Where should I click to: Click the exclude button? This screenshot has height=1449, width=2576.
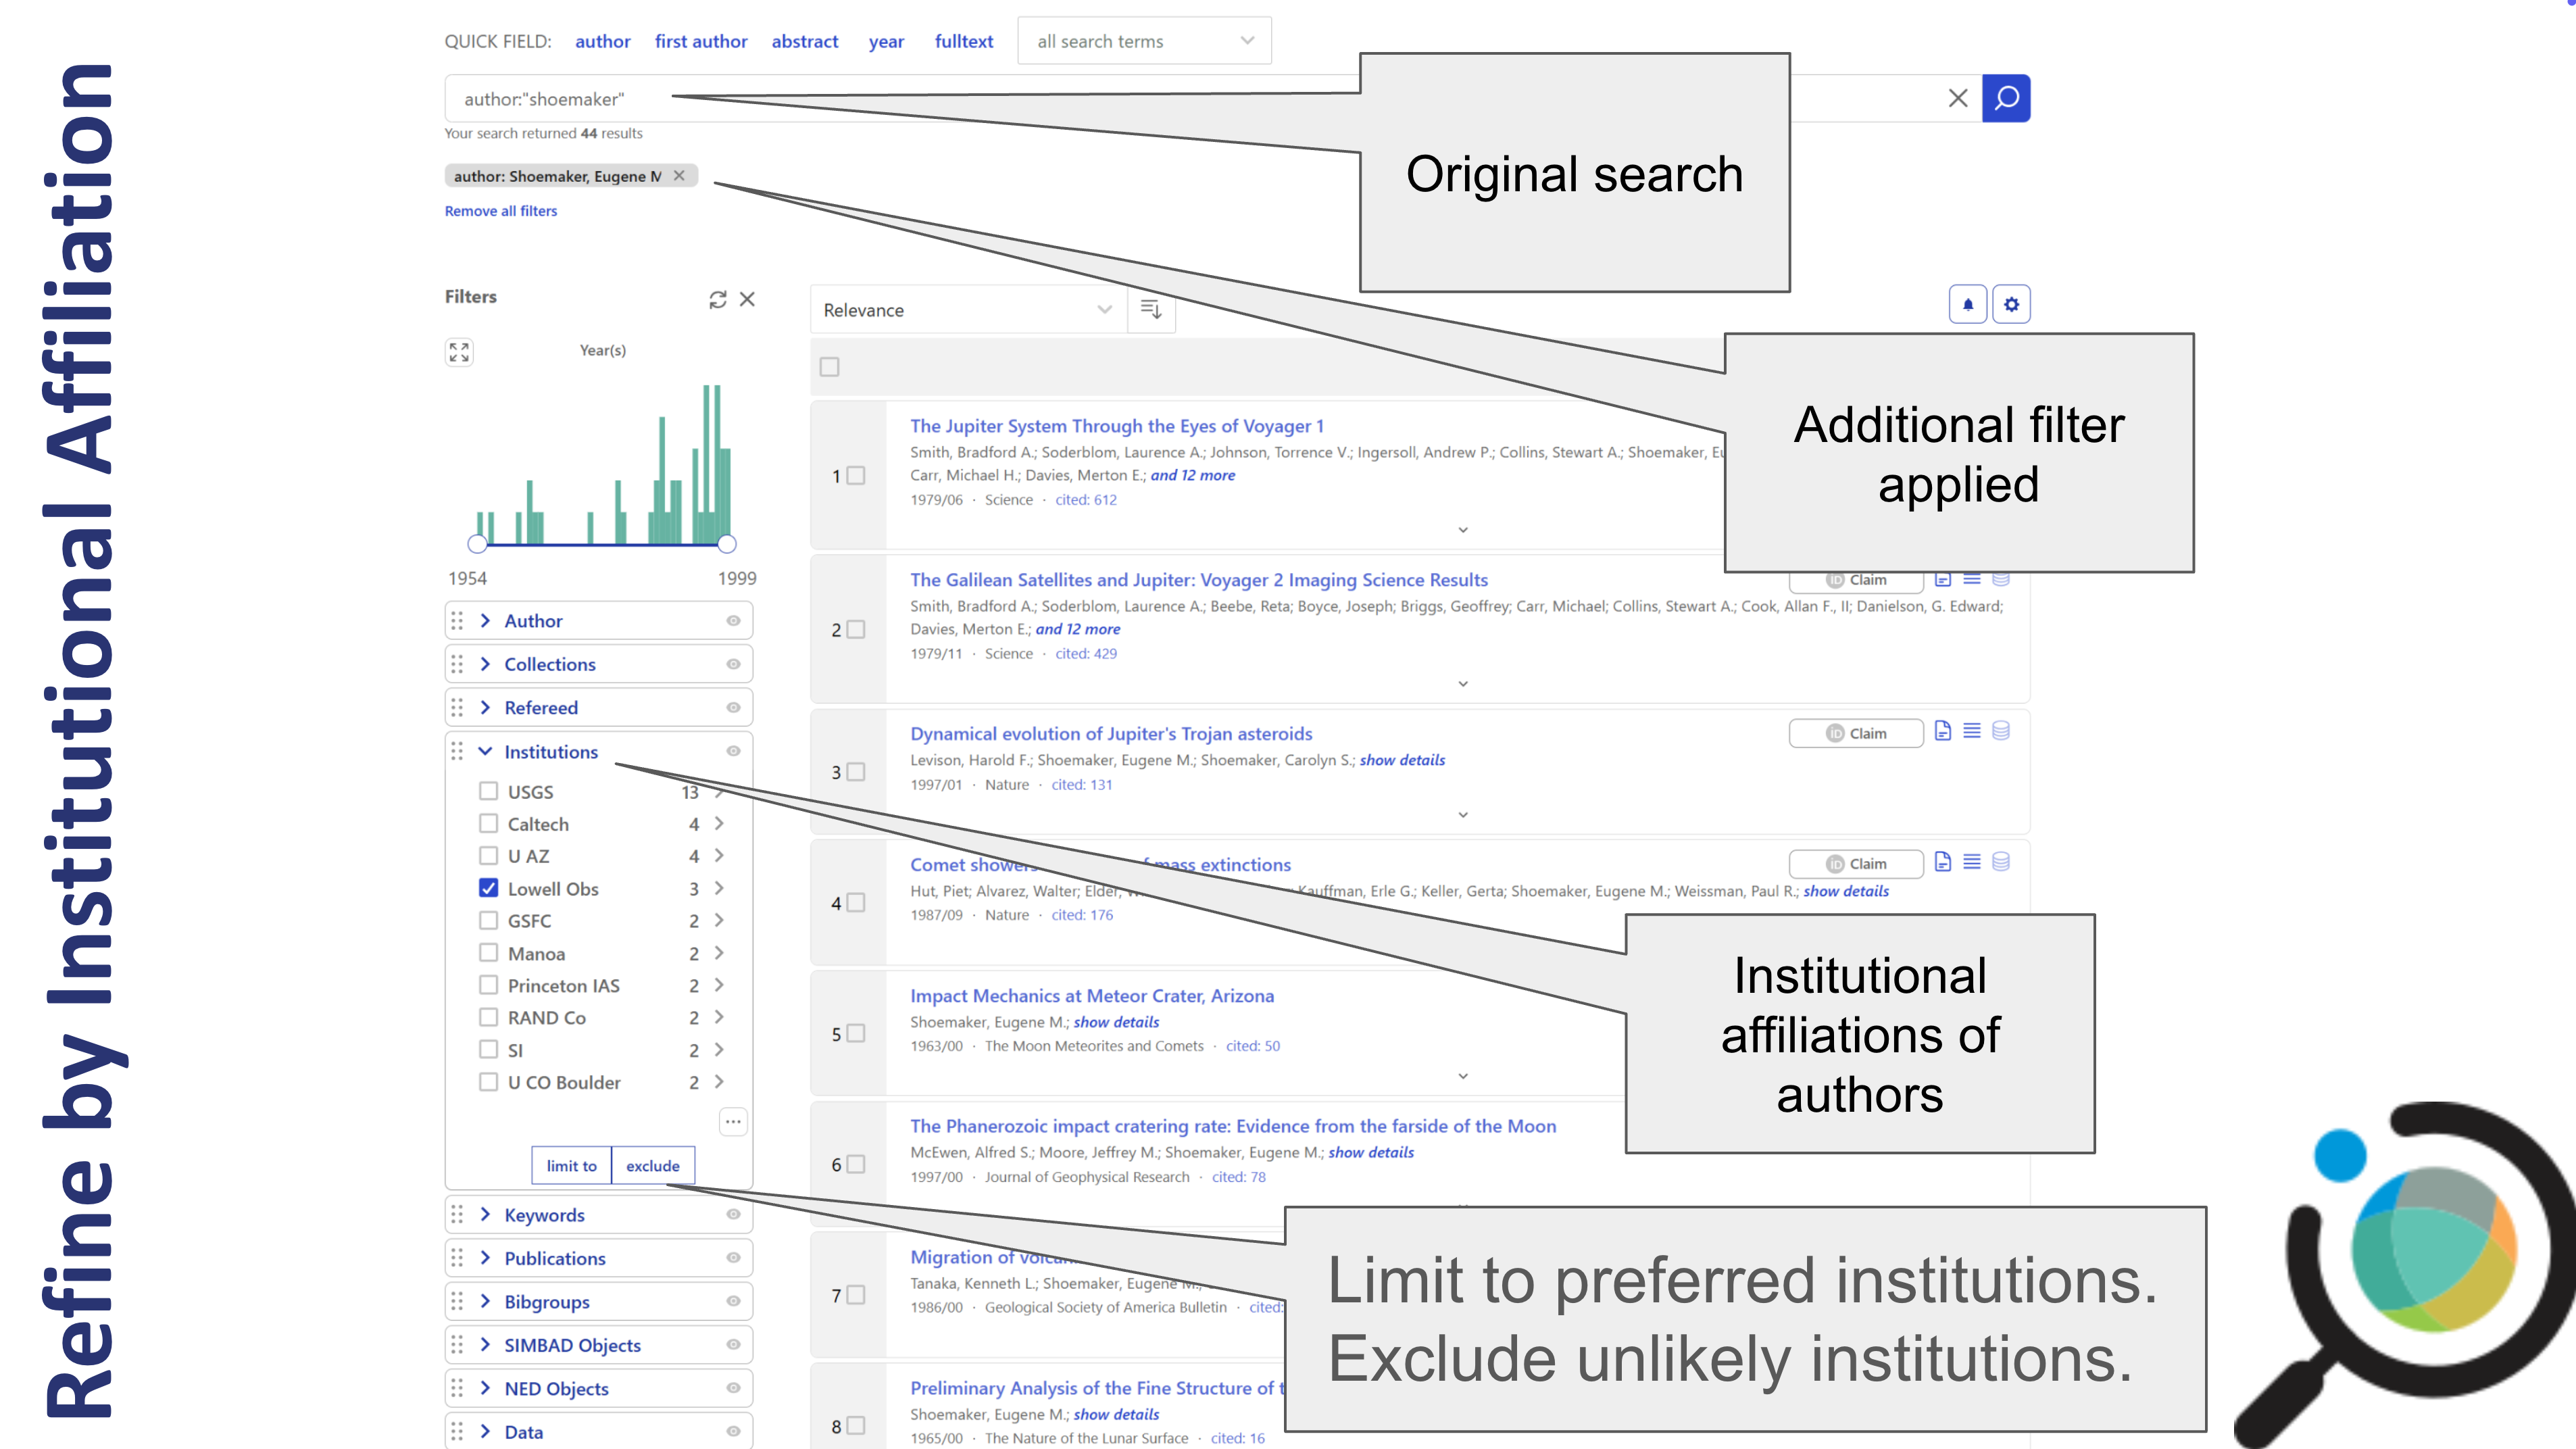pyautogui.click(x=653, y=1166)
